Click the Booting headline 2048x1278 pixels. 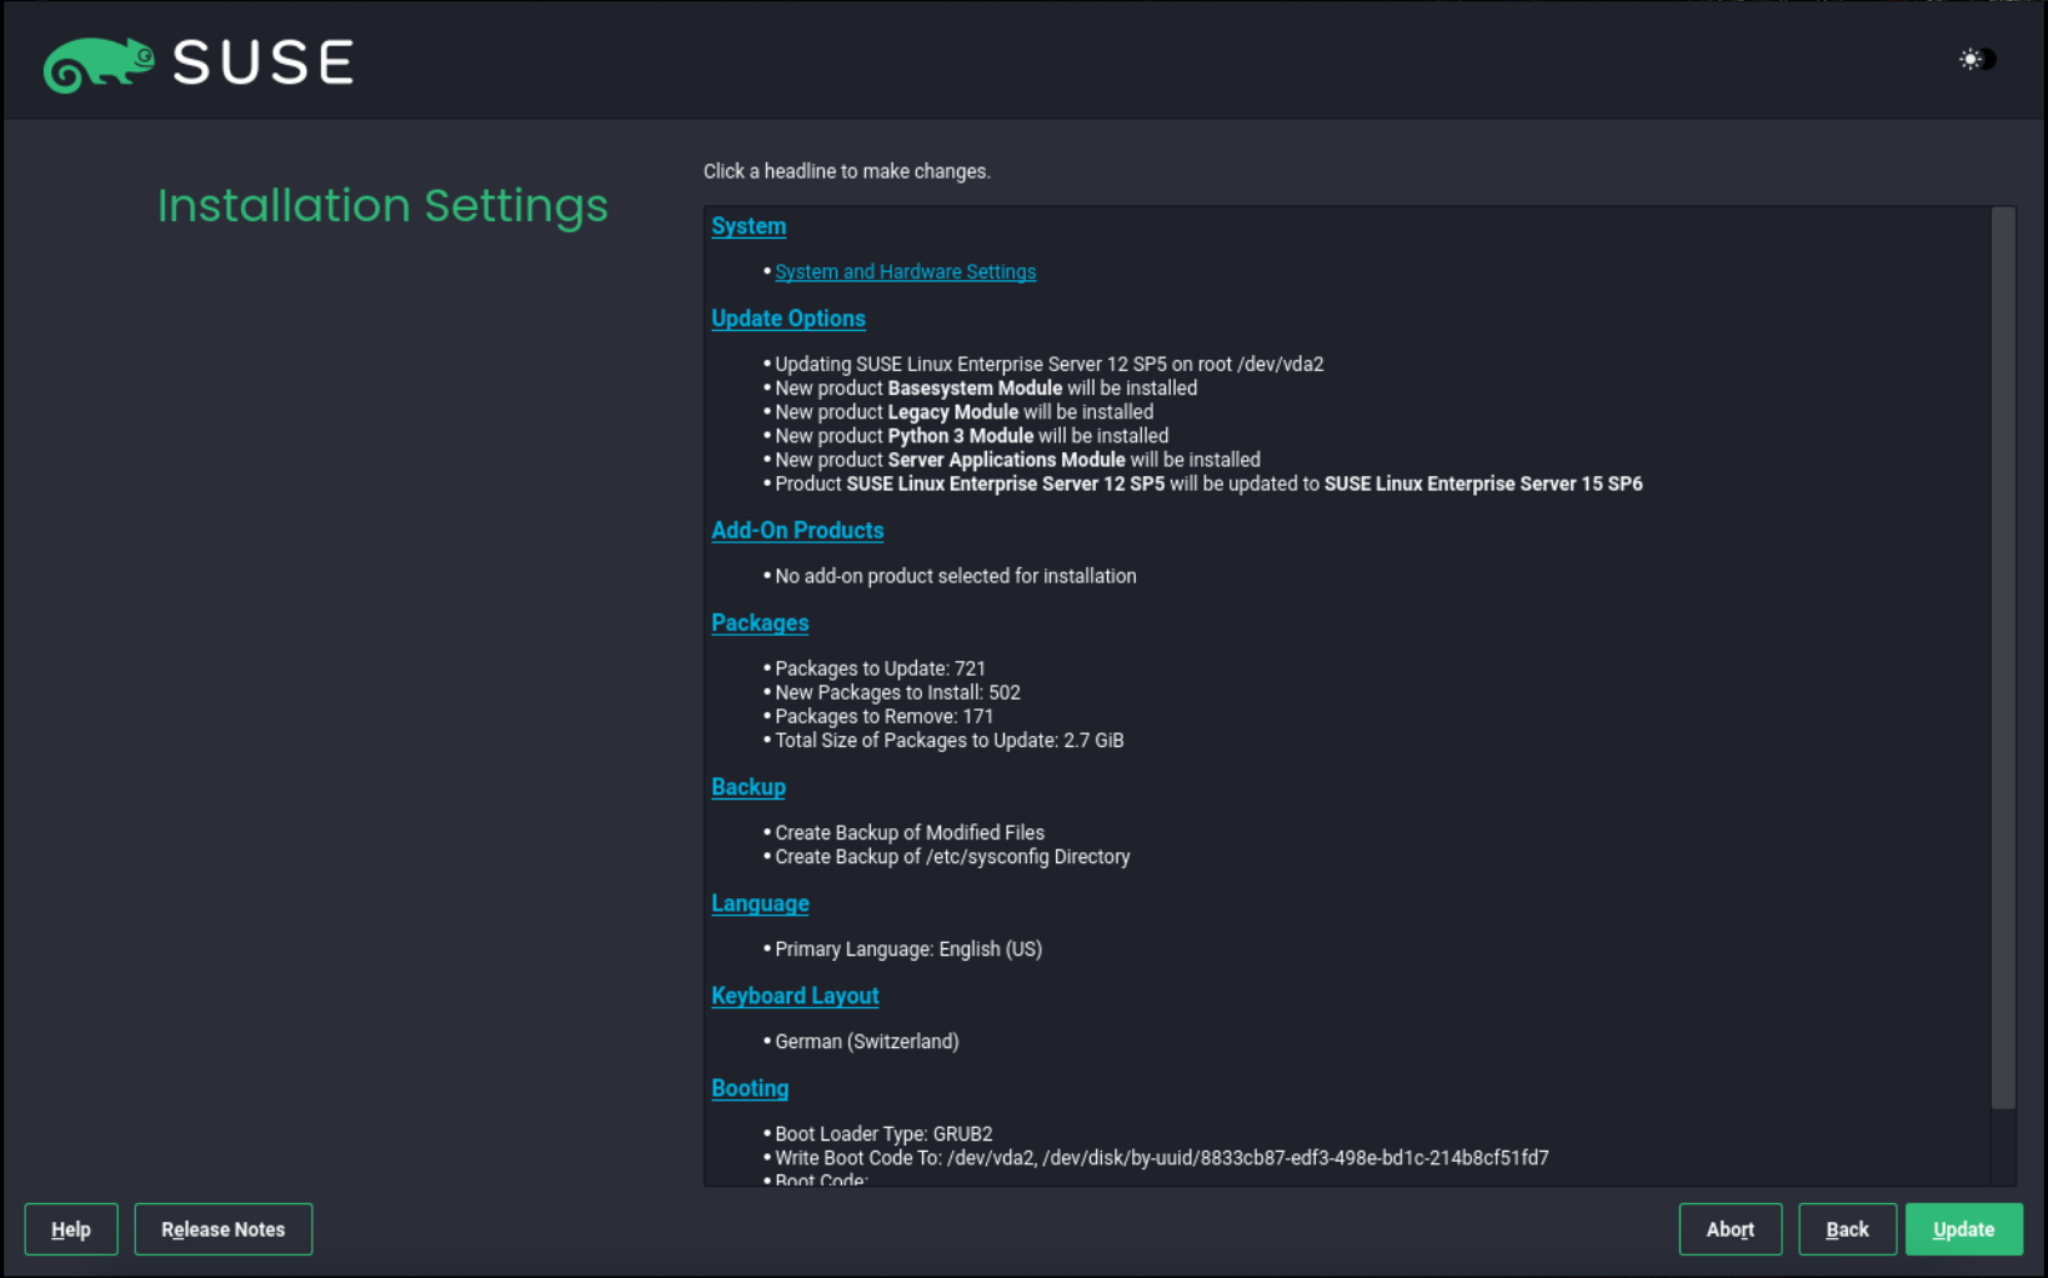pos(749,1088)
